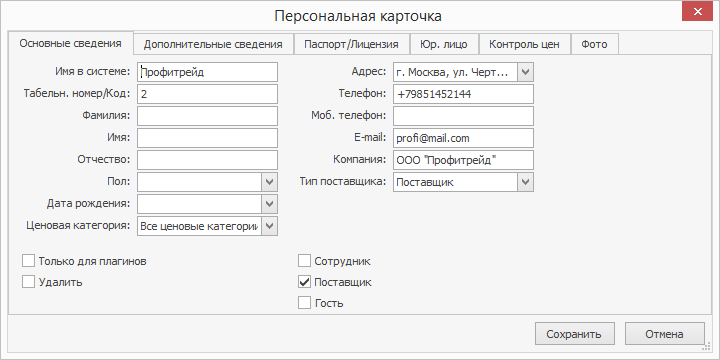Click the Компания field
The height and width of the screenshot is (360, 720).
(463, 160)
